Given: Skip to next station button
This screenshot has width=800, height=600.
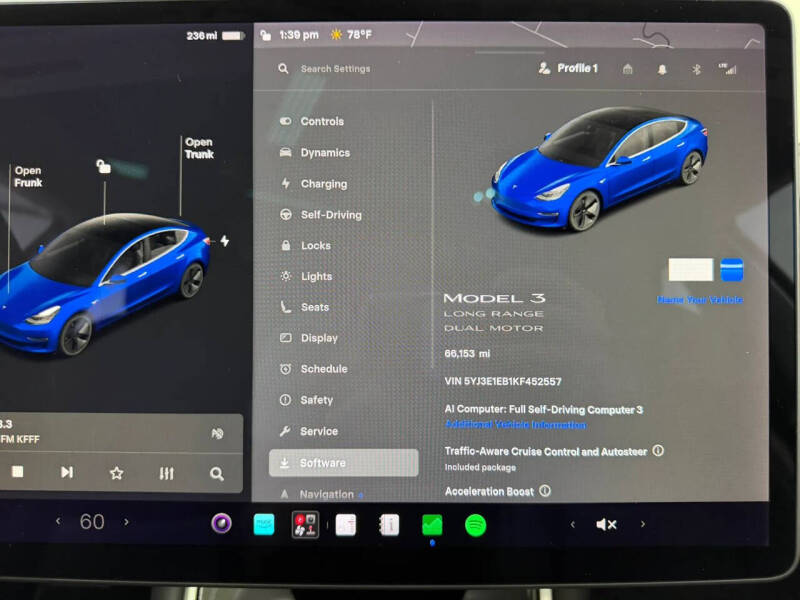Looking at the screenshot, I should (67, 472).
